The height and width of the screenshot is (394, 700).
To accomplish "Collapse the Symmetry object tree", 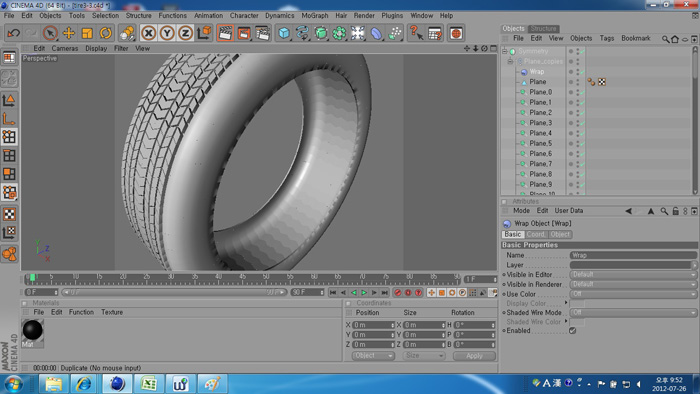I will click(504, 51).
